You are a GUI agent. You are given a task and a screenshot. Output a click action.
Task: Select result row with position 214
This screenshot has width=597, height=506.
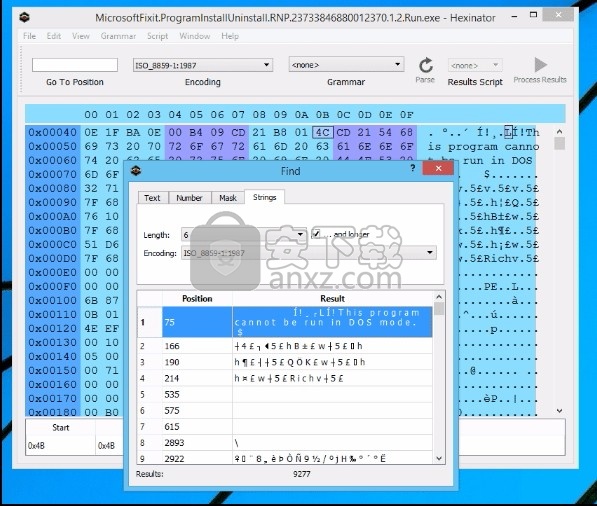tap(285, 378)
